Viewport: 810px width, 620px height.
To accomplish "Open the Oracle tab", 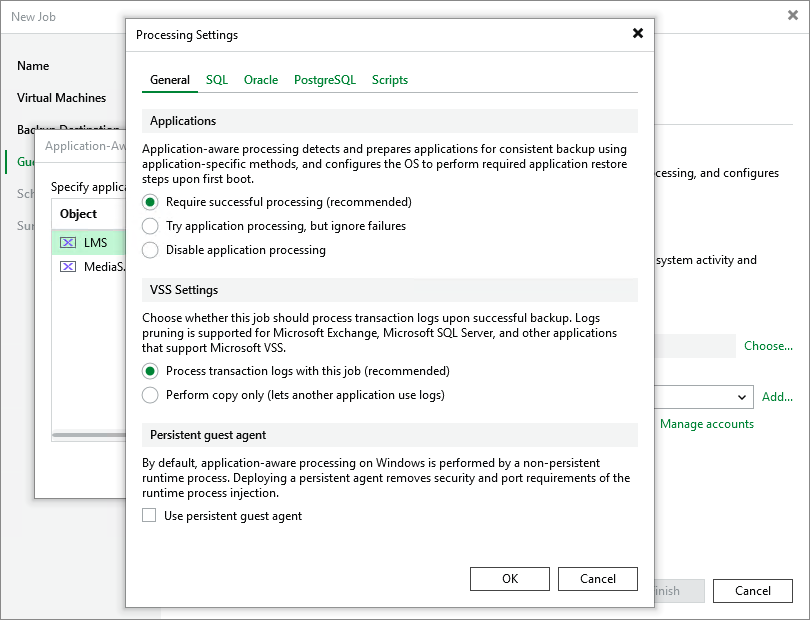I will point(261,79).
